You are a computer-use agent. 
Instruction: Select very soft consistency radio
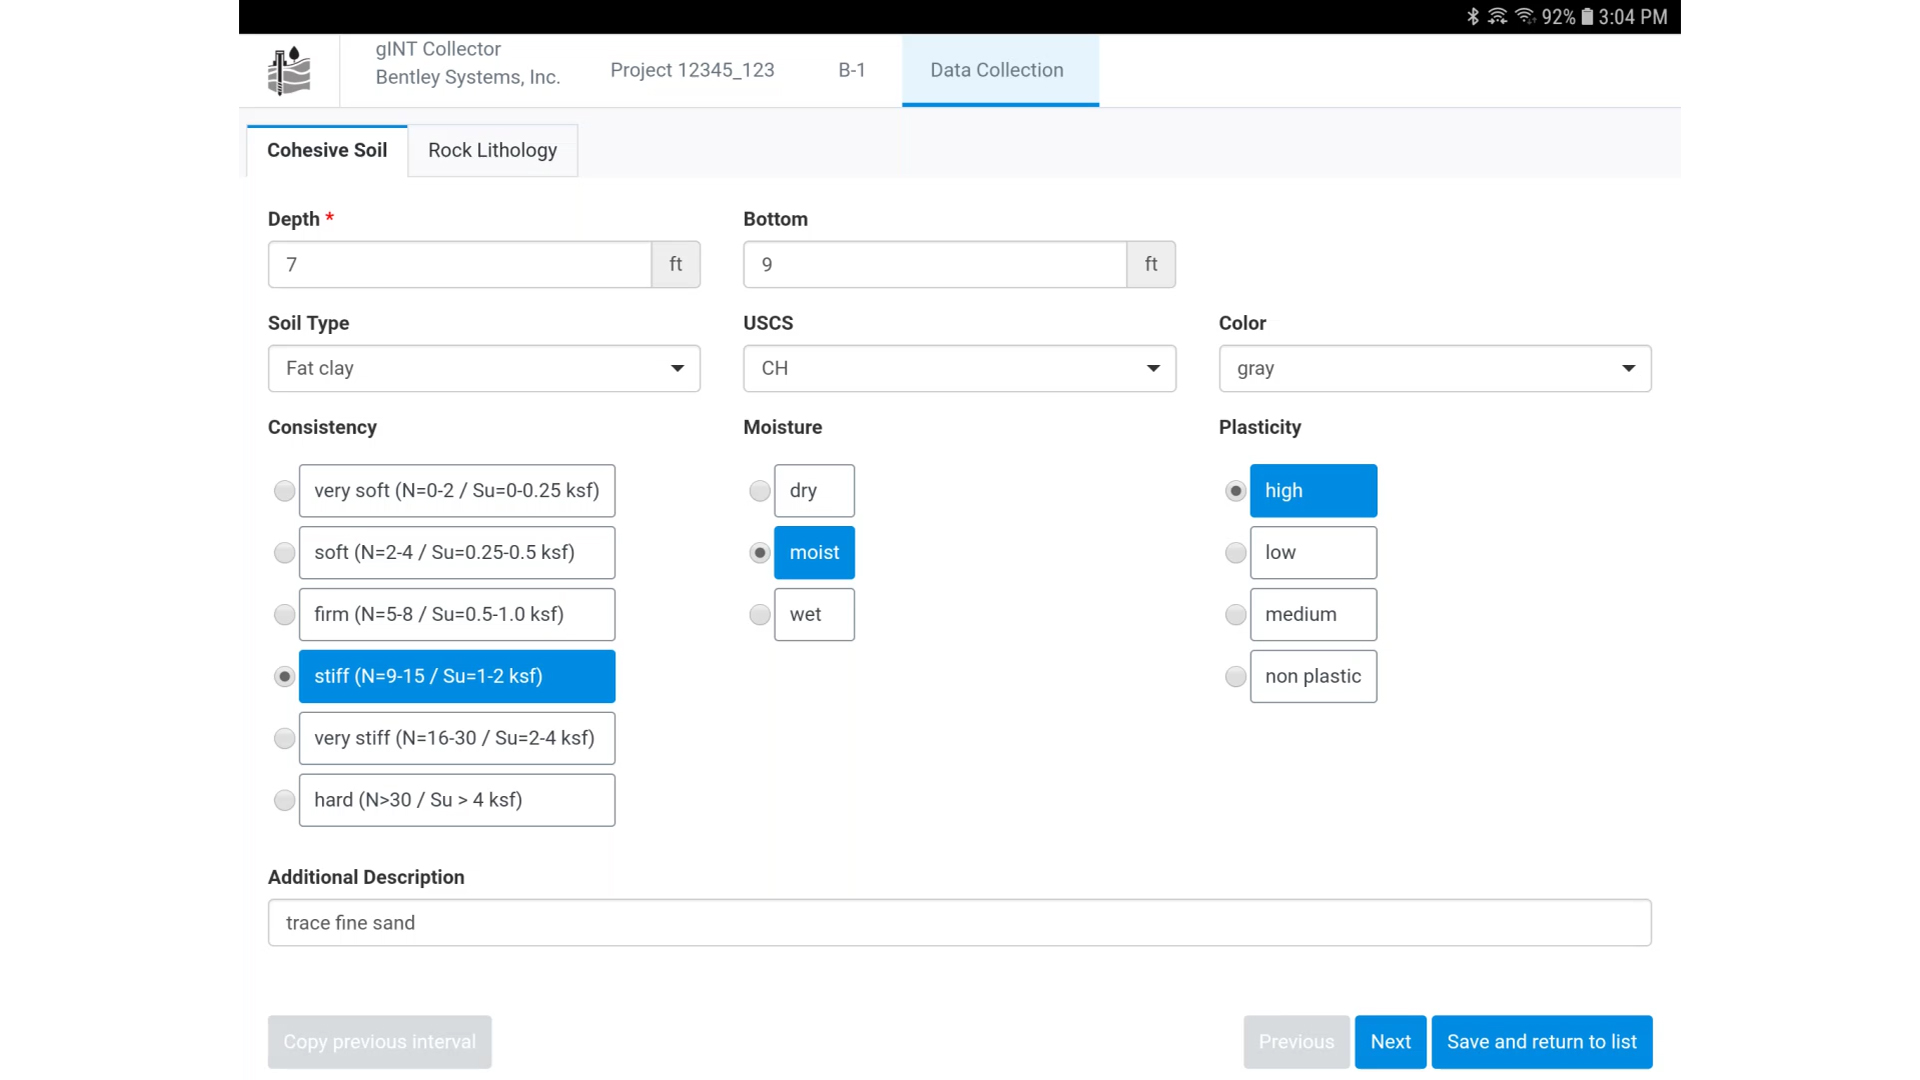pyautogui.click(x=285, y=491)
